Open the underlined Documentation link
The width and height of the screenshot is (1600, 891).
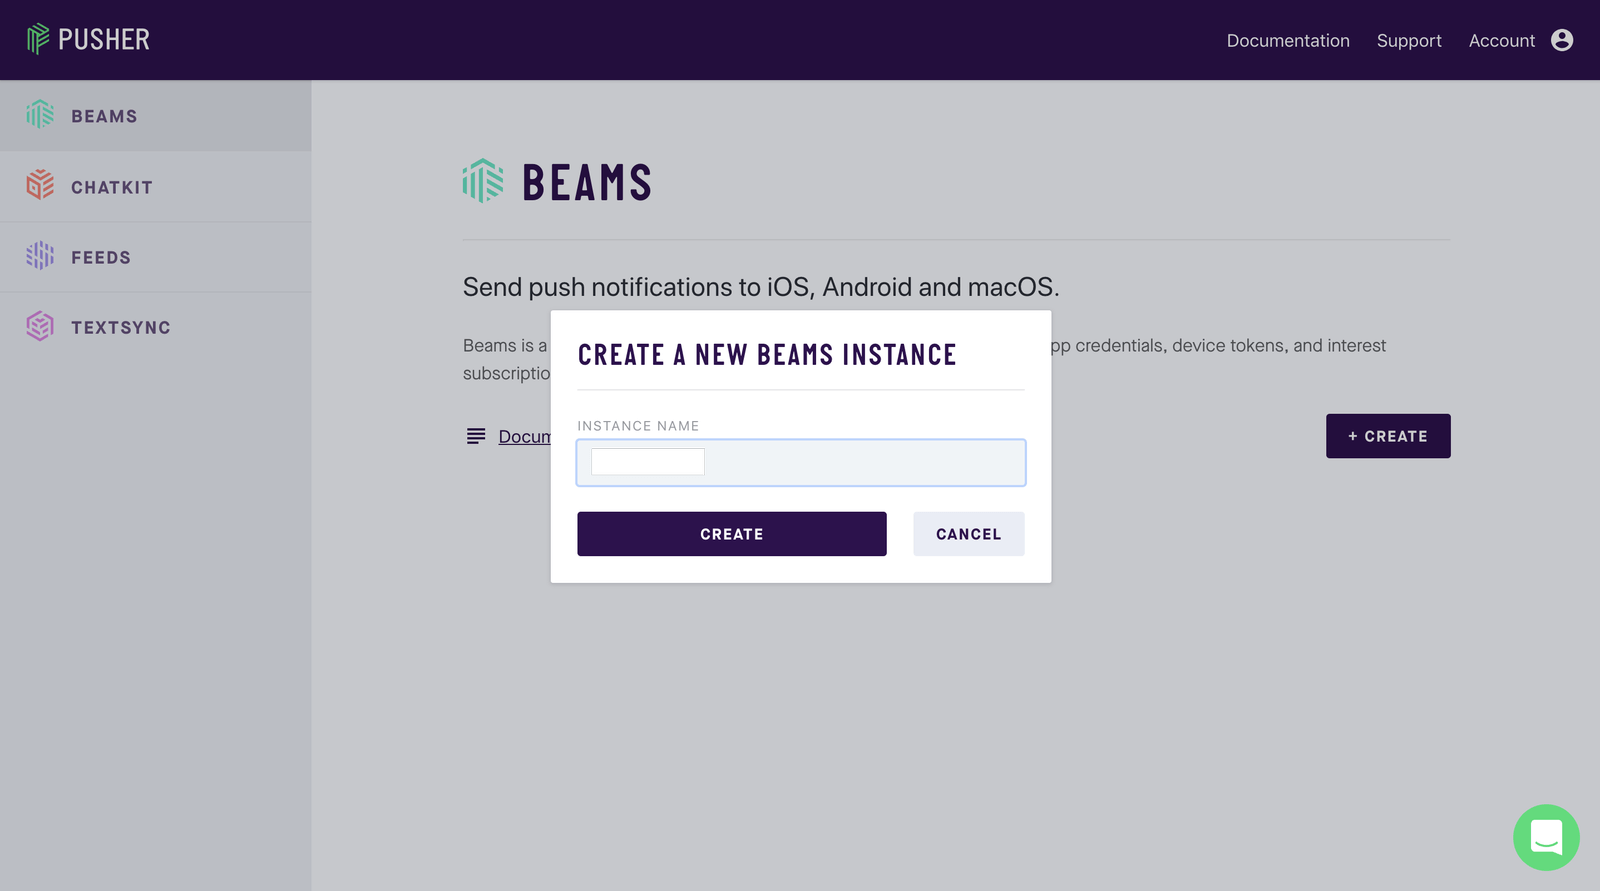pos(528,436)
